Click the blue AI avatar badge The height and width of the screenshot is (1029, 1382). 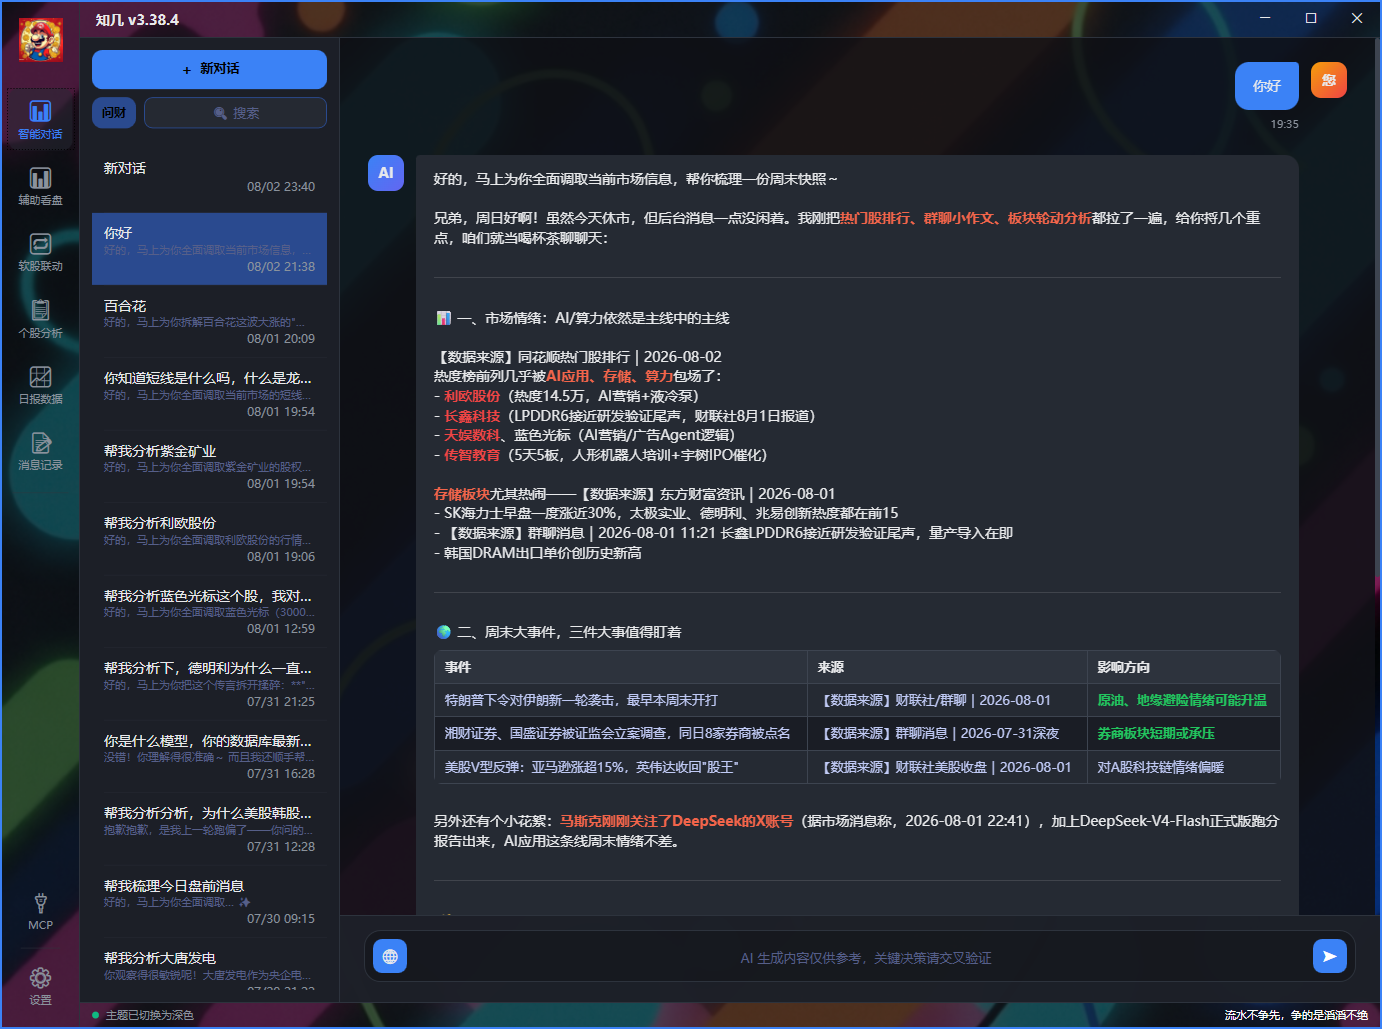pyautogui.click(x=386, y=173)
